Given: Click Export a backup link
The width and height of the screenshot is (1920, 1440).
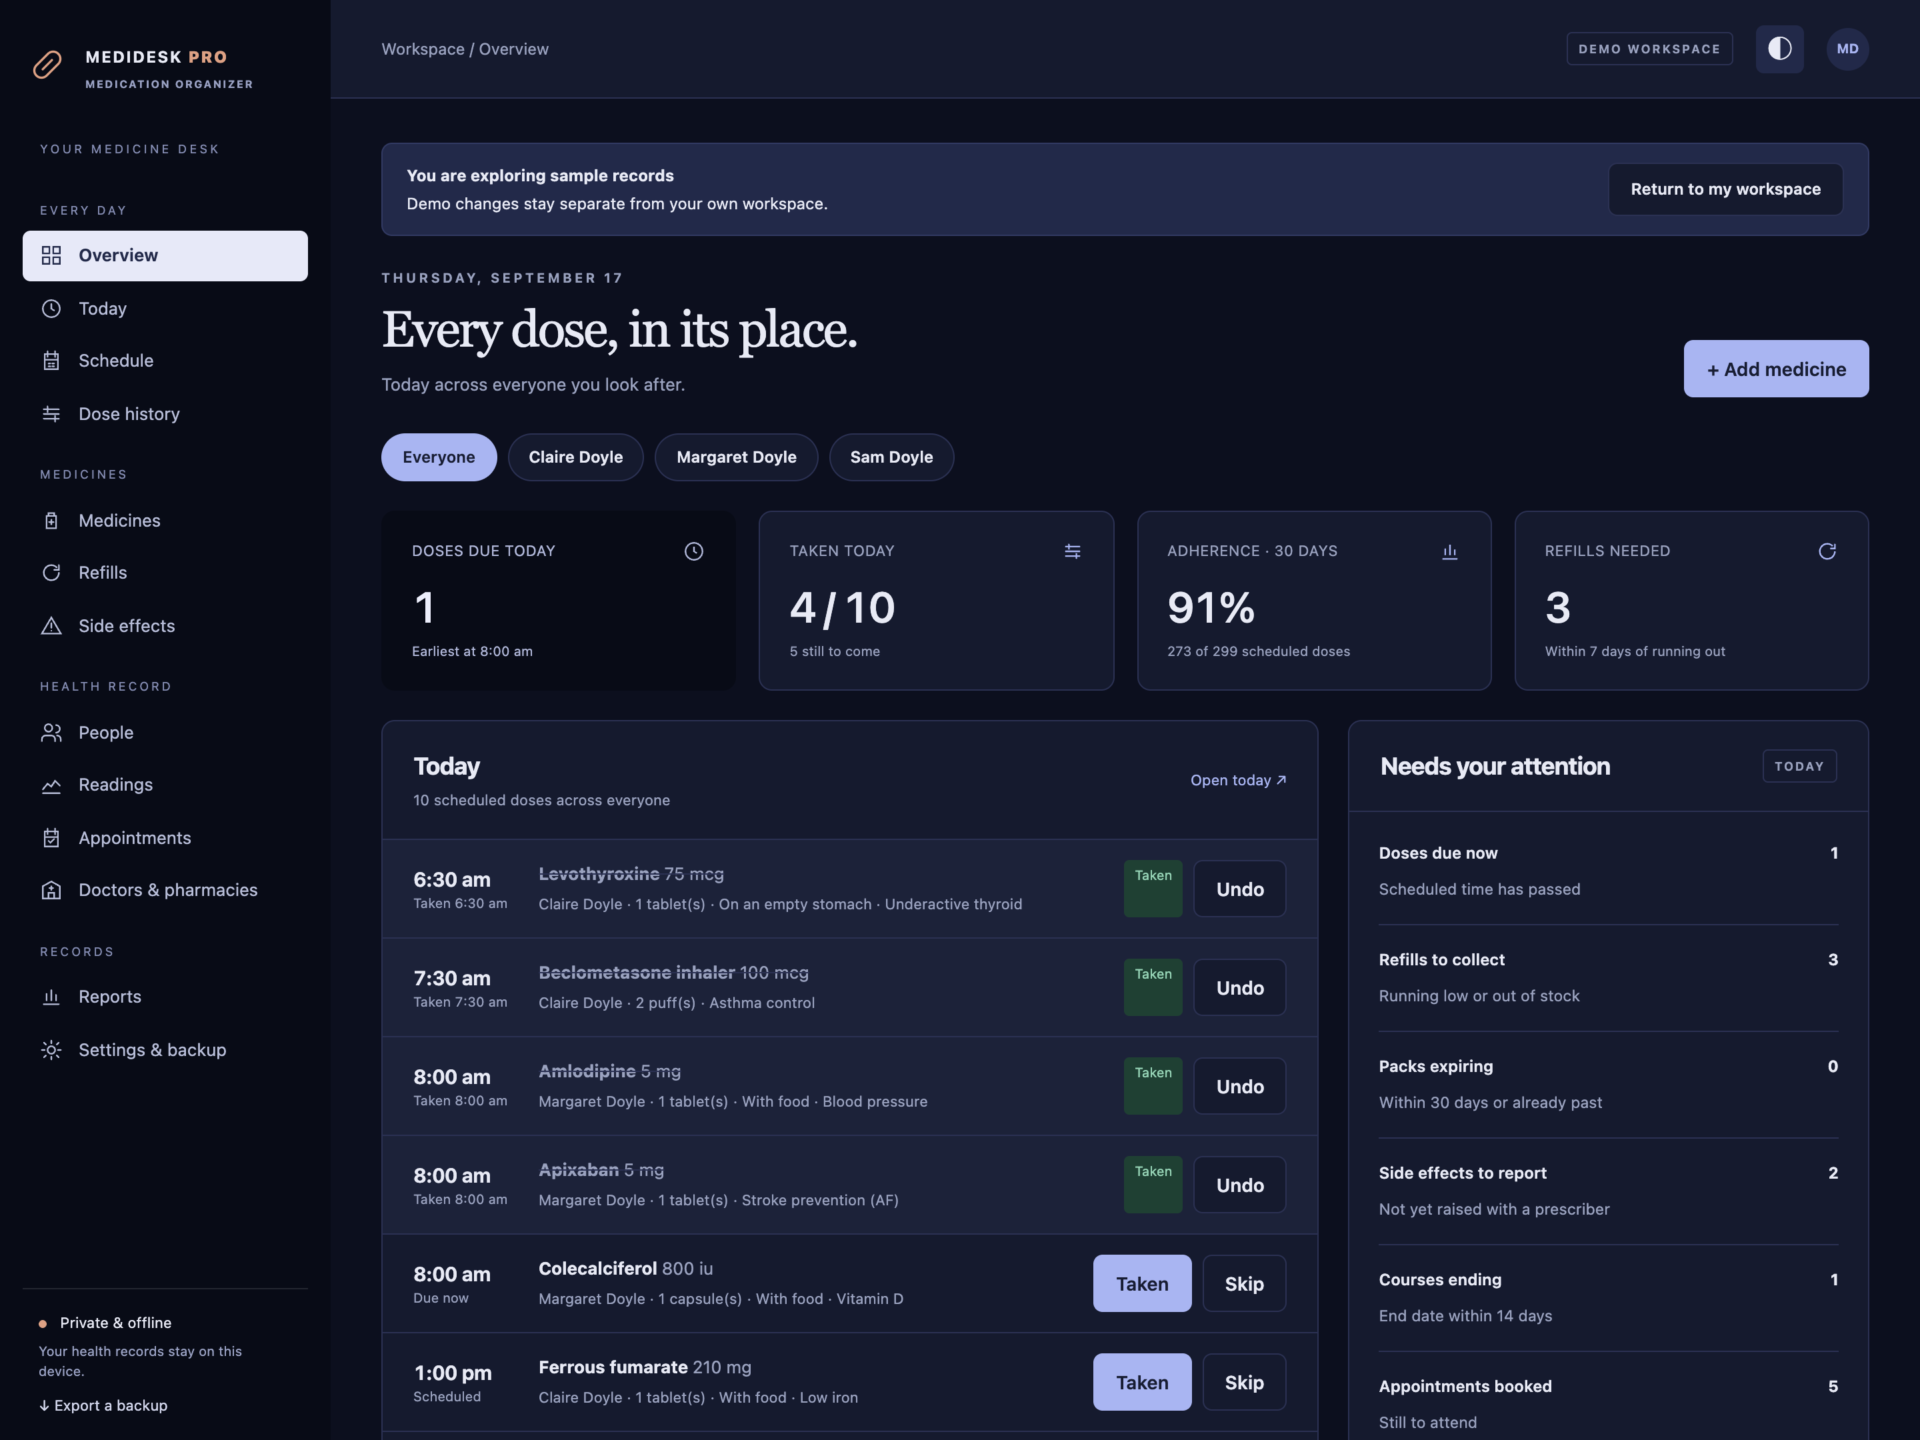Looking at the screenshot, I should (x=103, y=1406).
